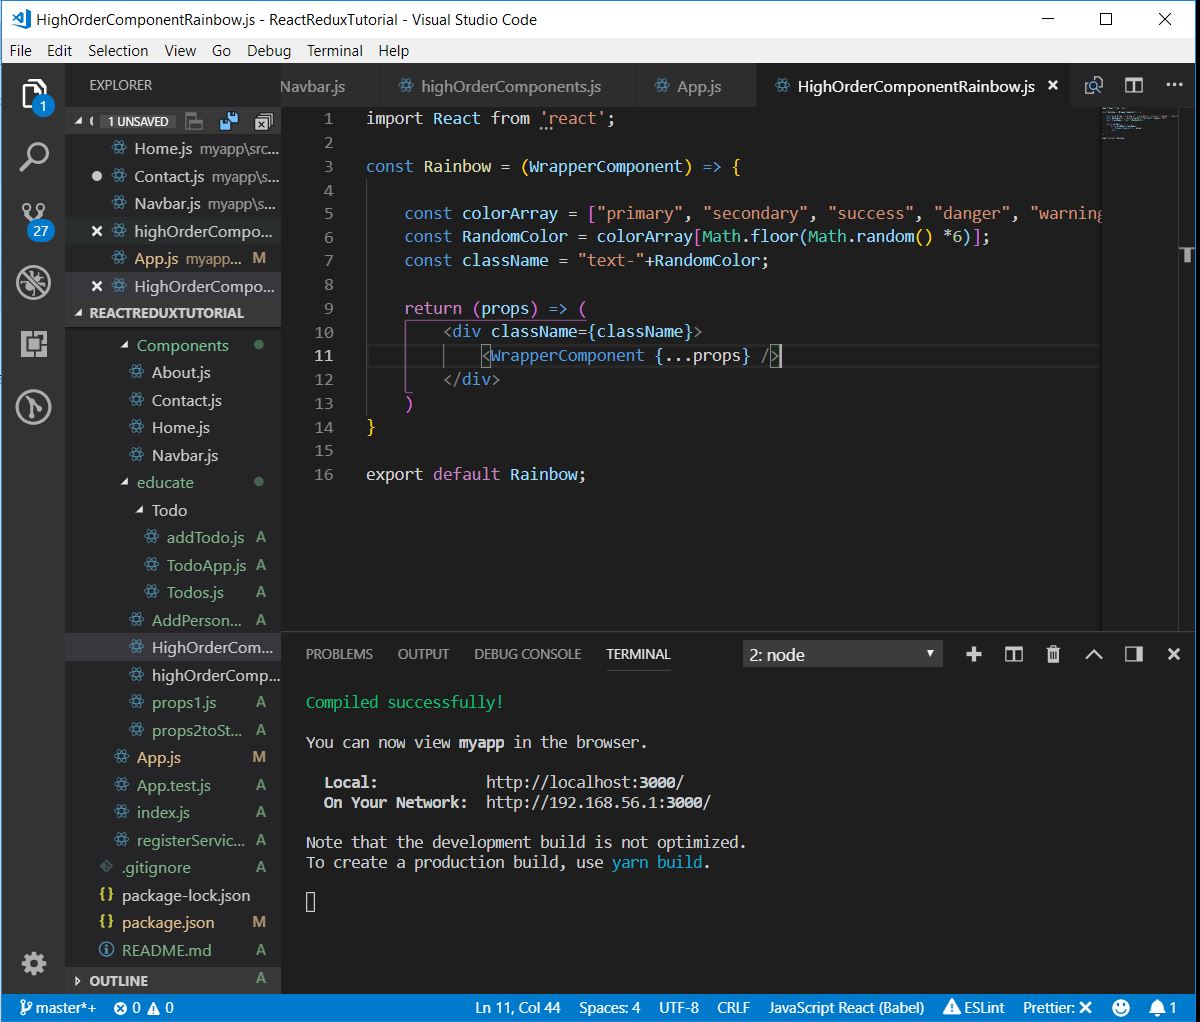Create a new terminal with plus icon
This screenshot has height=1022, width=1200.
point(974,654)
